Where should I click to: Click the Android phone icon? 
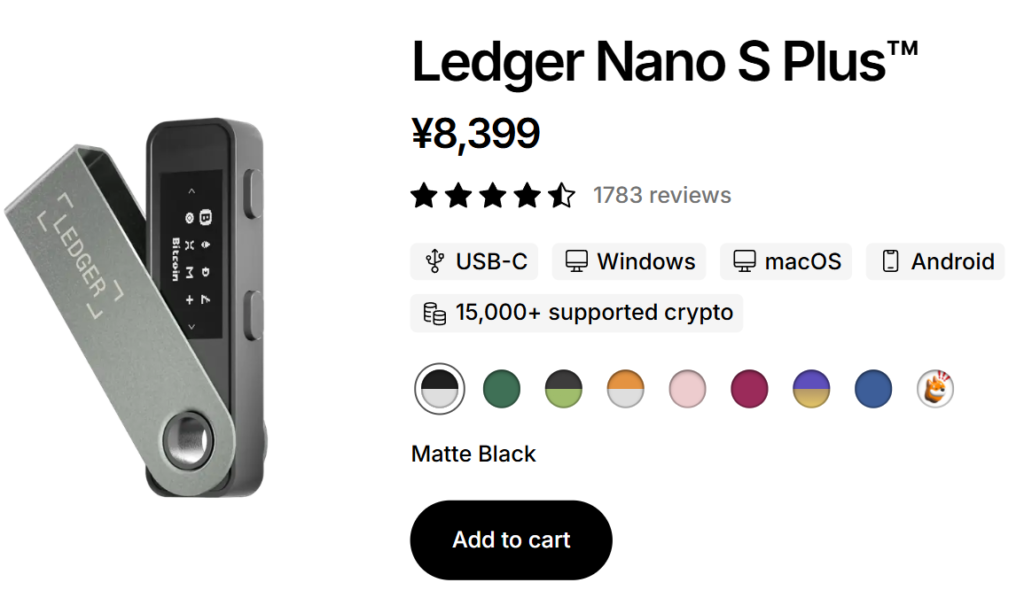[890, 262]
